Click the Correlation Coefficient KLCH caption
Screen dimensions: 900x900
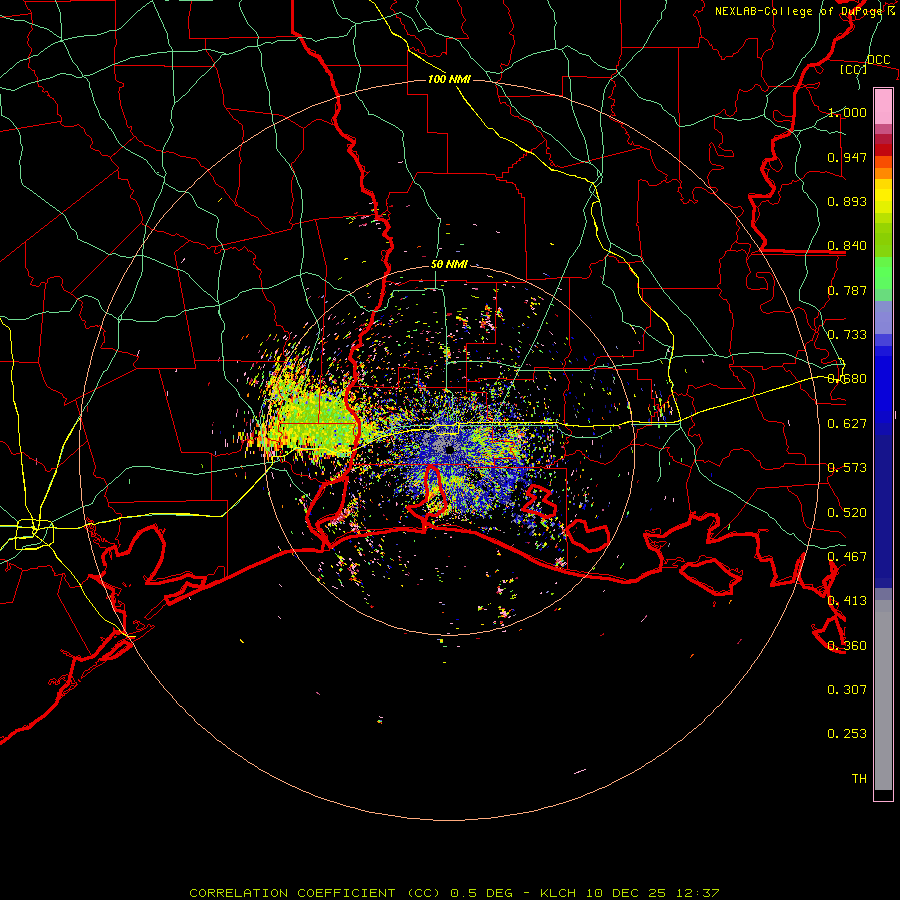coord(454,893)
